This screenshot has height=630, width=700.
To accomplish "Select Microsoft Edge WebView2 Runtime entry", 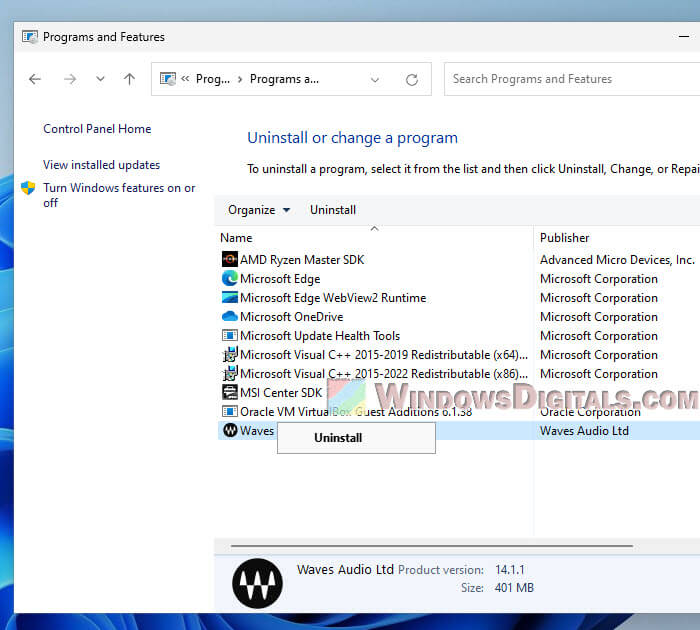I will click(x=333, y=298).
